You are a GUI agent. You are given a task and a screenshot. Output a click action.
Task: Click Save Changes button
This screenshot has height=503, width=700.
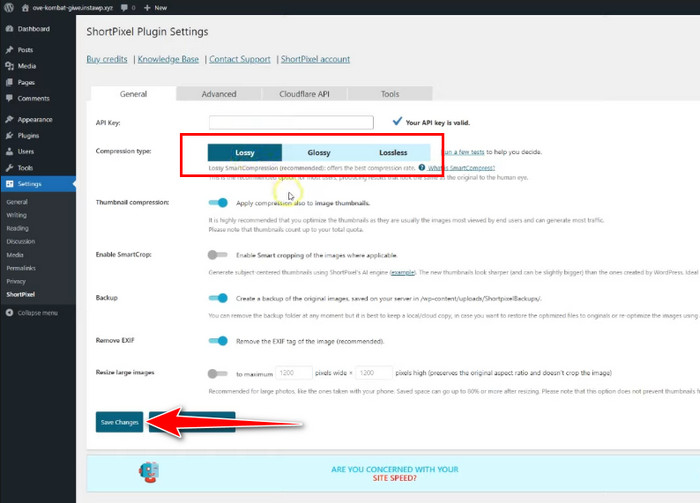(x=119, y=422)
